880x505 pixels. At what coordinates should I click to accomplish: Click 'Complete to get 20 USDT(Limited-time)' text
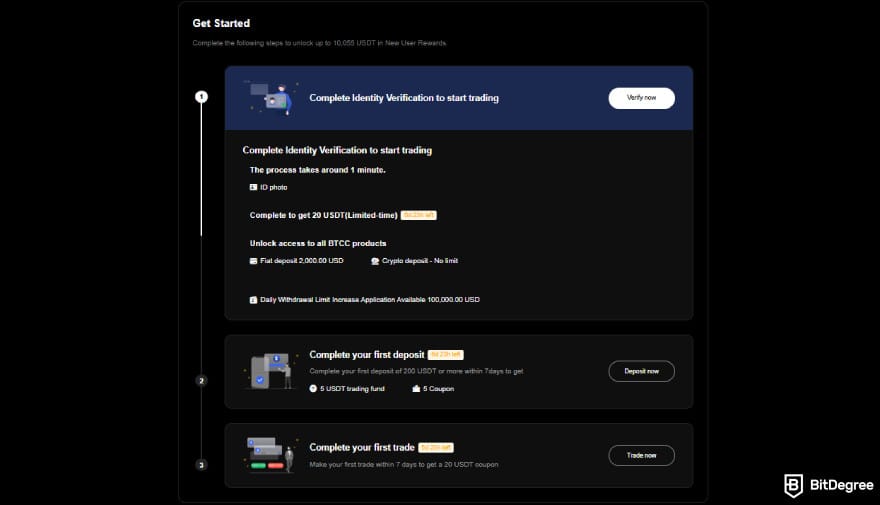[x=324, y=215]
